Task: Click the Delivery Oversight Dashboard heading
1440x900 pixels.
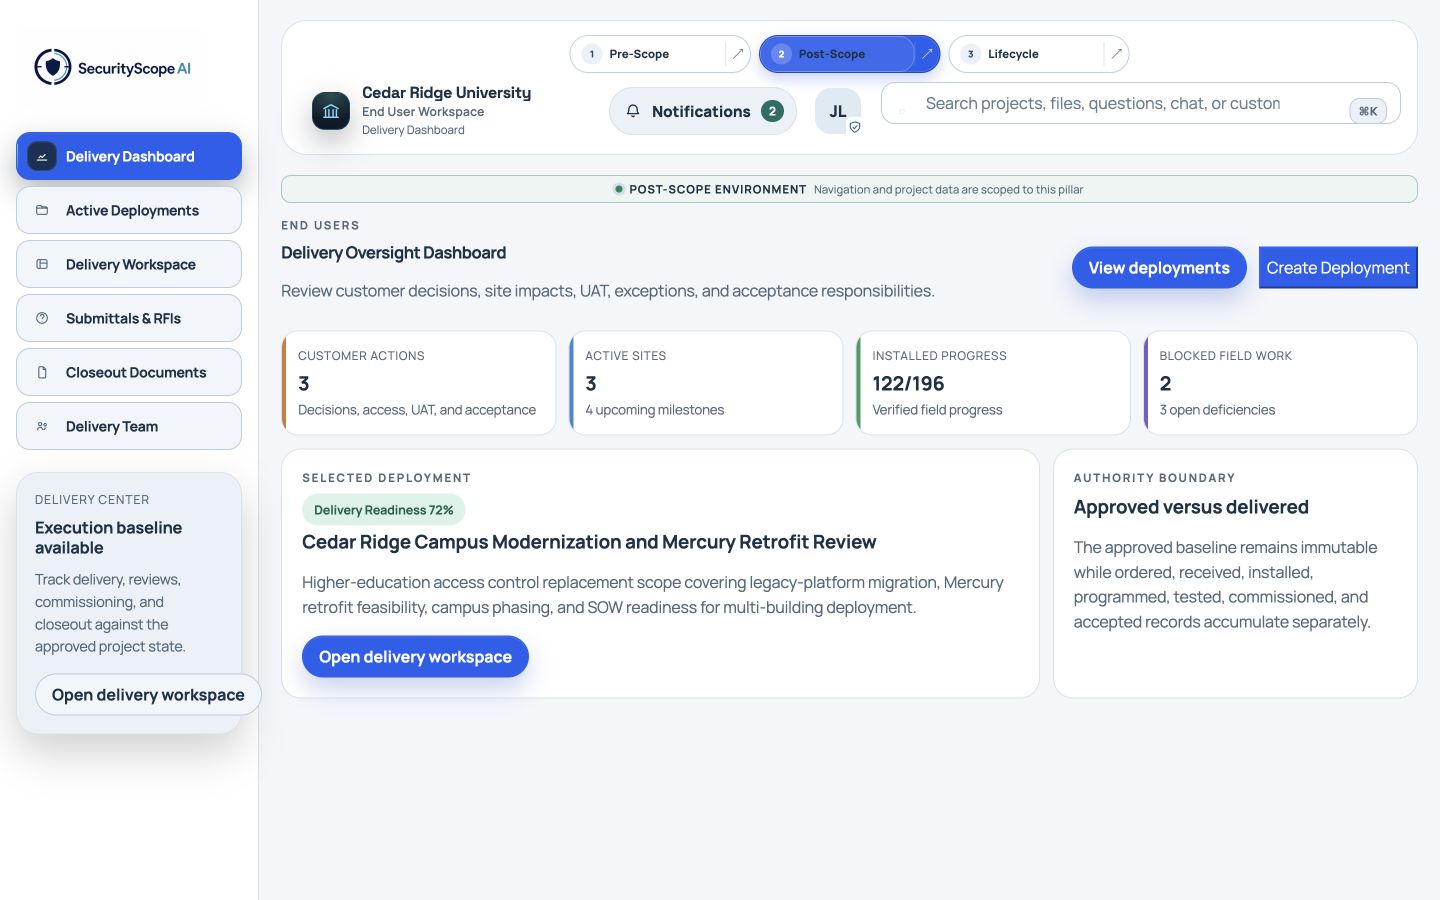Action: [394, 253]
